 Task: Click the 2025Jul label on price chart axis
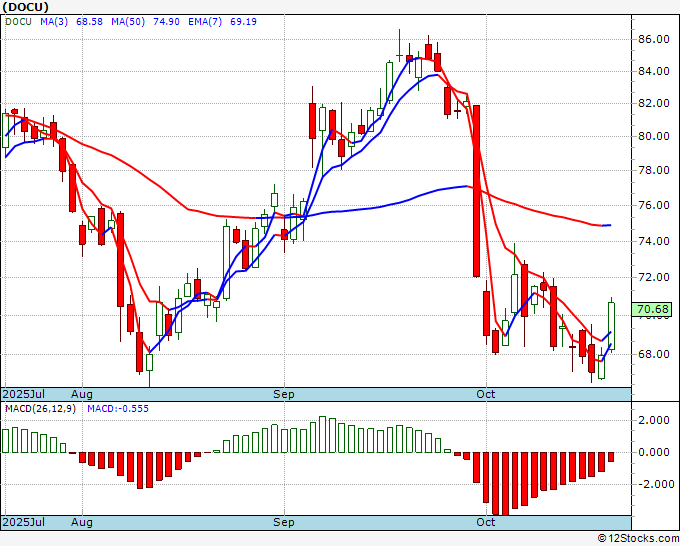24,394
